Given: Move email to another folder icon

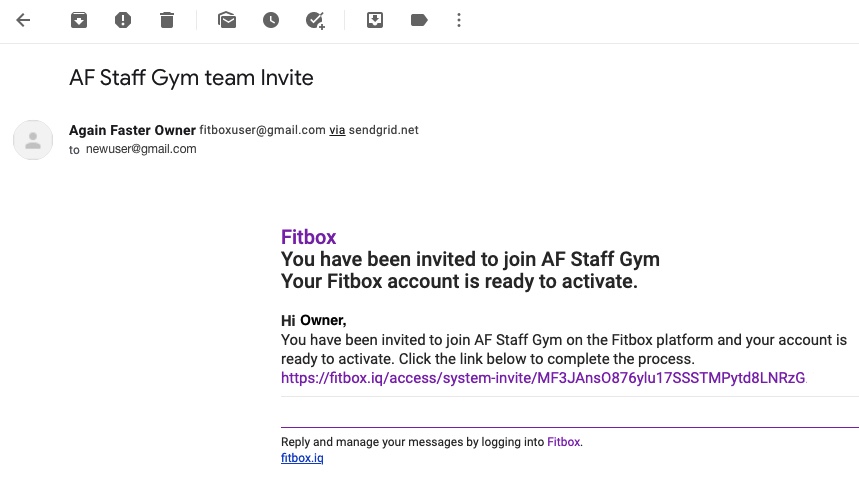Looking at the screenshot, I should 375,20.
